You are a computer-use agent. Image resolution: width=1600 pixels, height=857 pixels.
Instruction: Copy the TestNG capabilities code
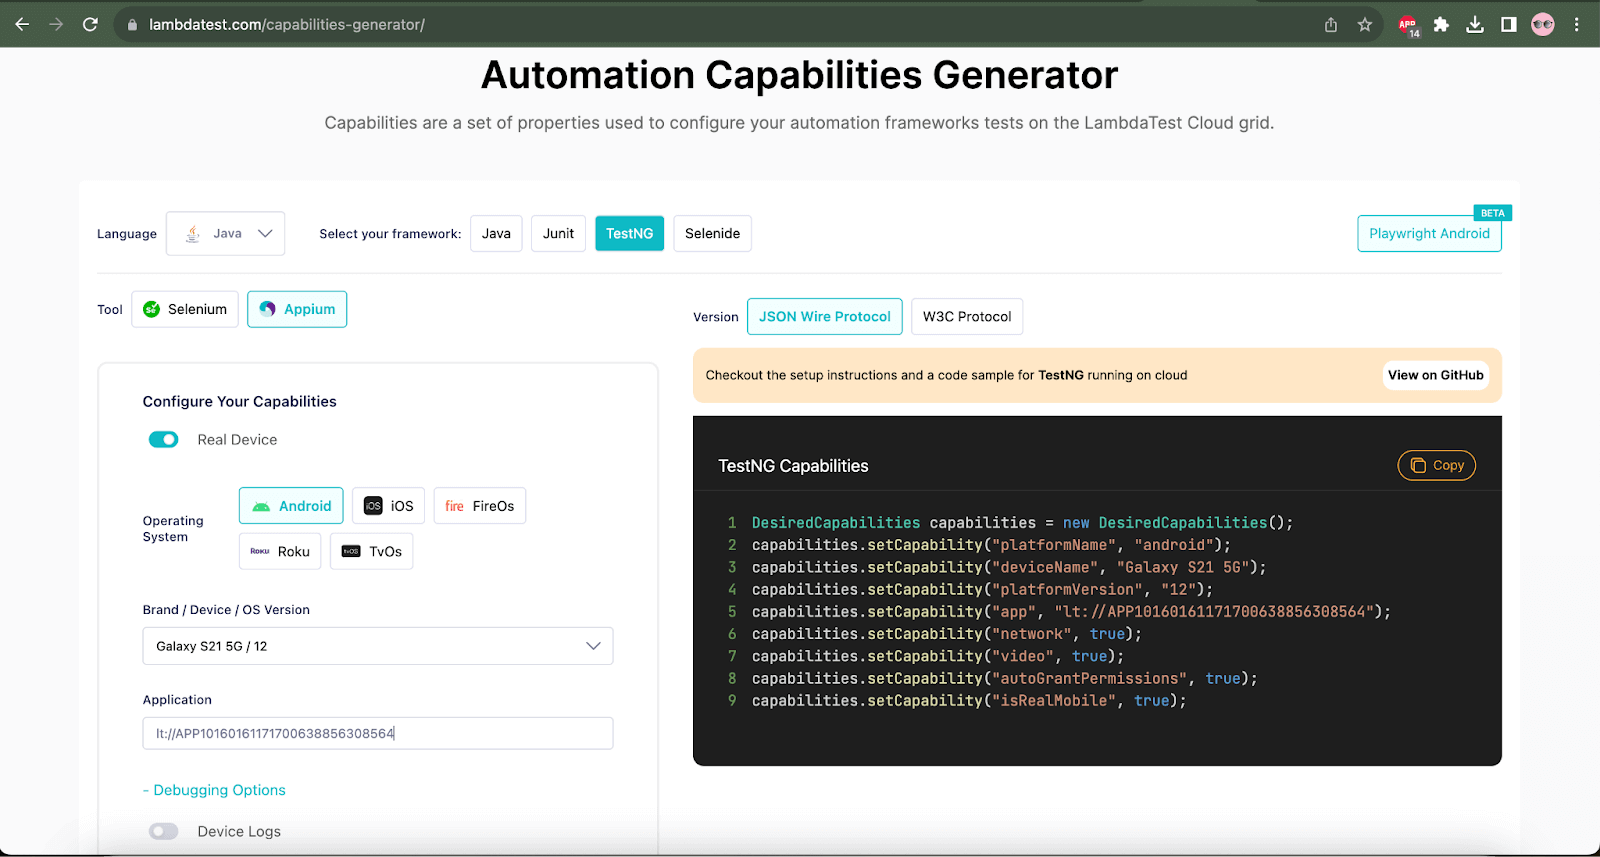point(1436,466)
